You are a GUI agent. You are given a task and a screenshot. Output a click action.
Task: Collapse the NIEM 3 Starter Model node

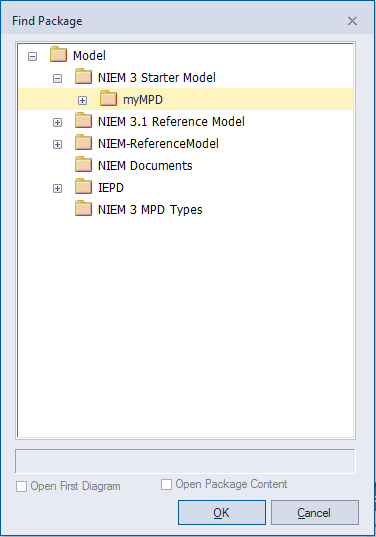pyautogui.click(x=58, y=78)
